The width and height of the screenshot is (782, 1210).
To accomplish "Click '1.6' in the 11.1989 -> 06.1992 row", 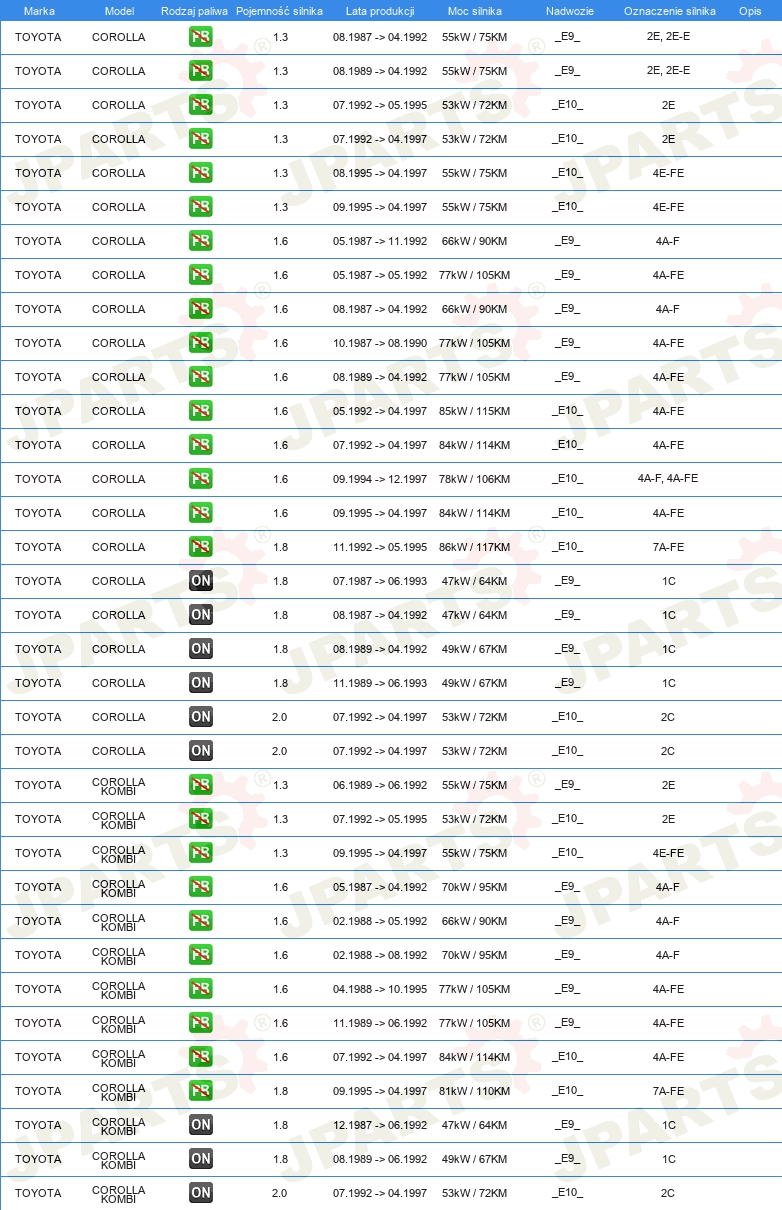I will [280, 1023].
